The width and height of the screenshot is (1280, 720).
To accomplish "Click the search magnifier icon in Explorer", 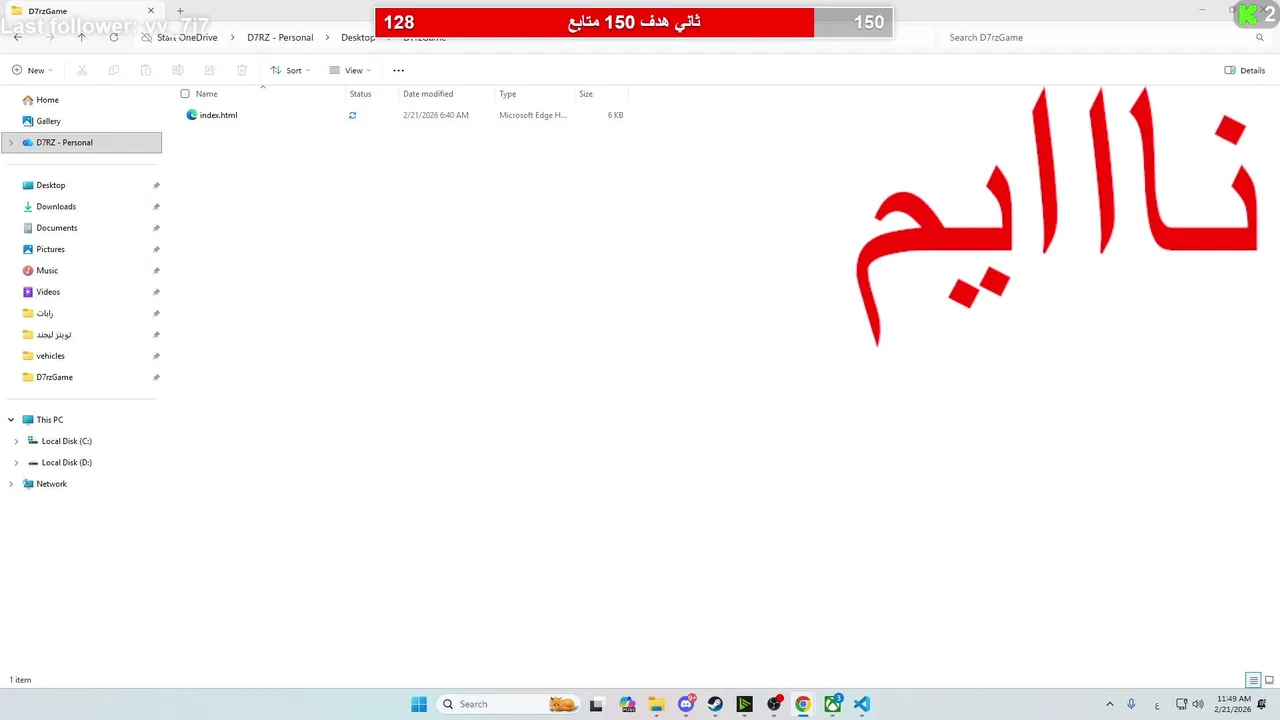I will coord(1260,37).
